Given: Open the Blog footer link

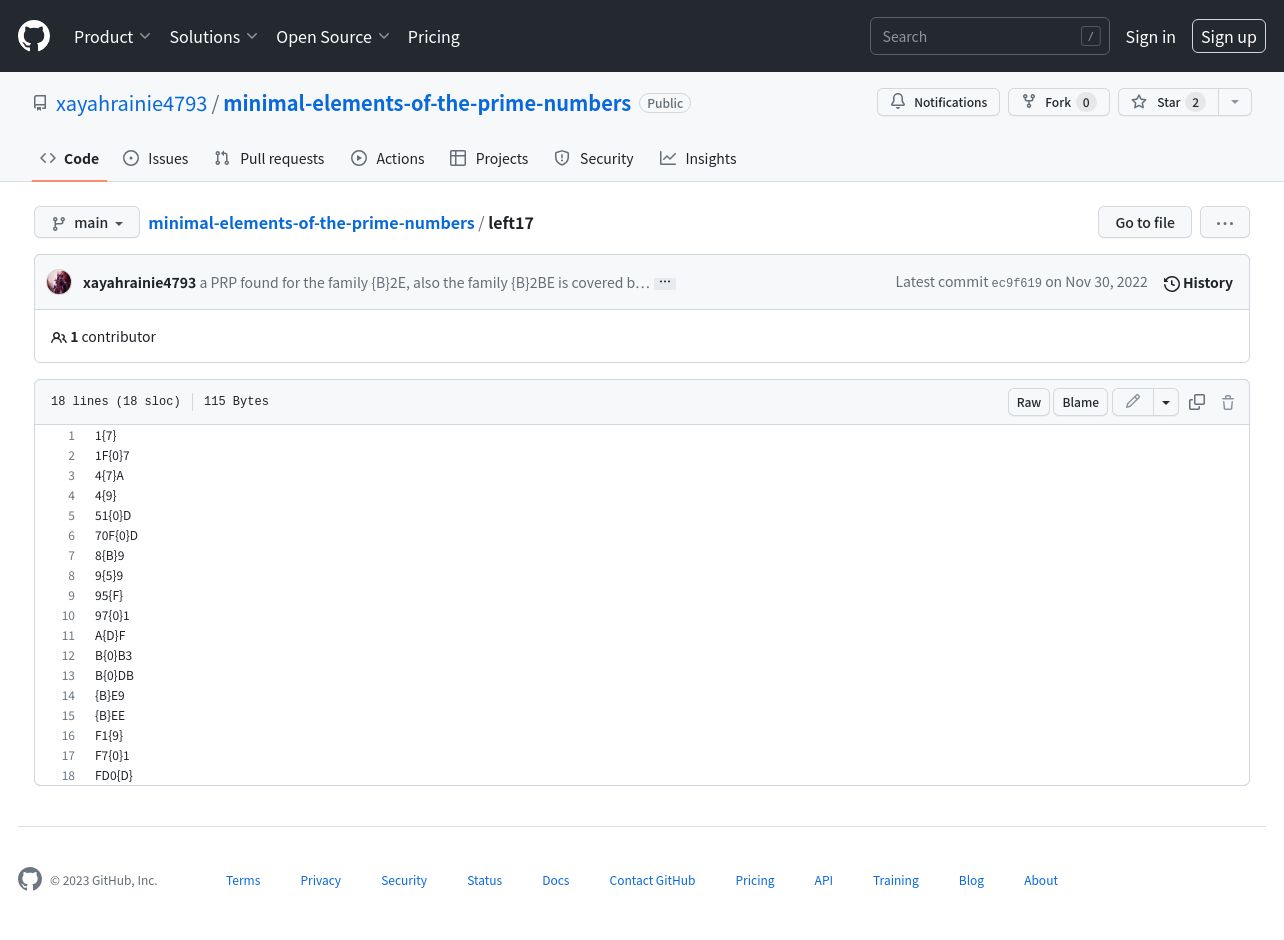Looking at the screenshot, I should [x=971, y=880].
